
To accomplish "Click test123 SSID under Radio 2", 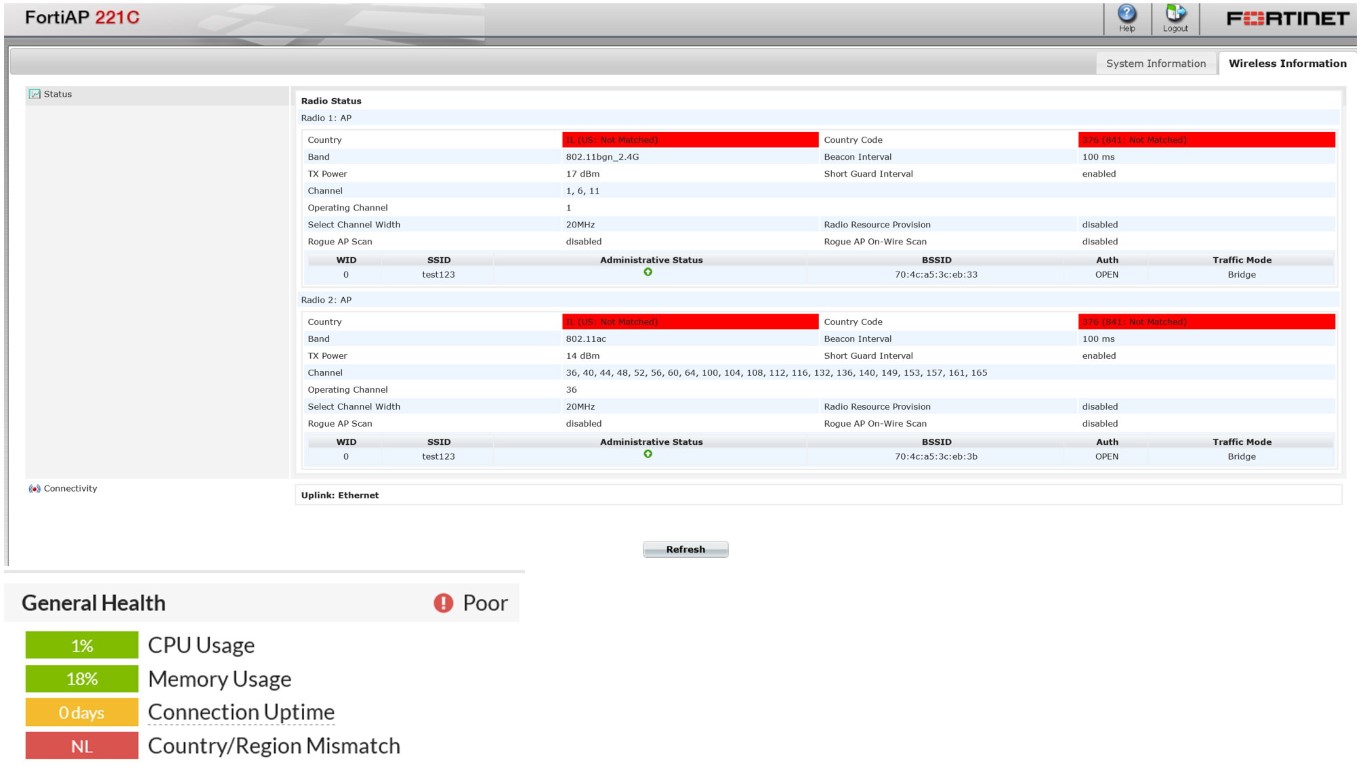I will 438,457.
